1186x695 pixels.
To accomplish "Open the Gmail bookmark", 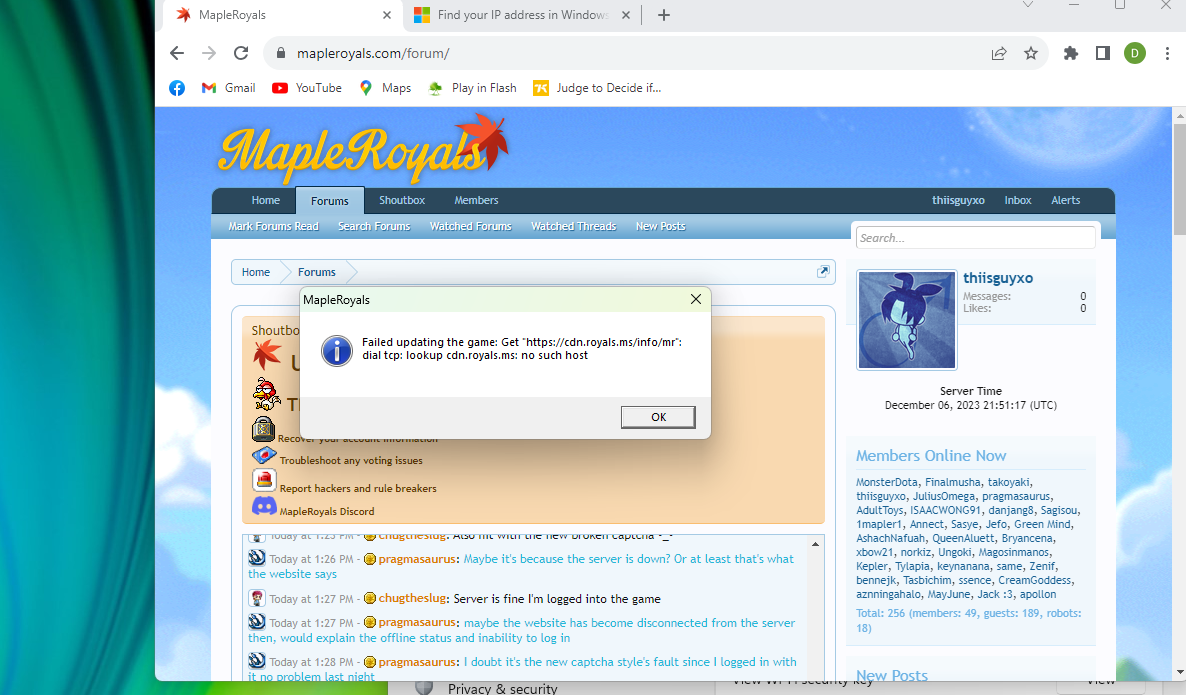I will coord(228,88).
